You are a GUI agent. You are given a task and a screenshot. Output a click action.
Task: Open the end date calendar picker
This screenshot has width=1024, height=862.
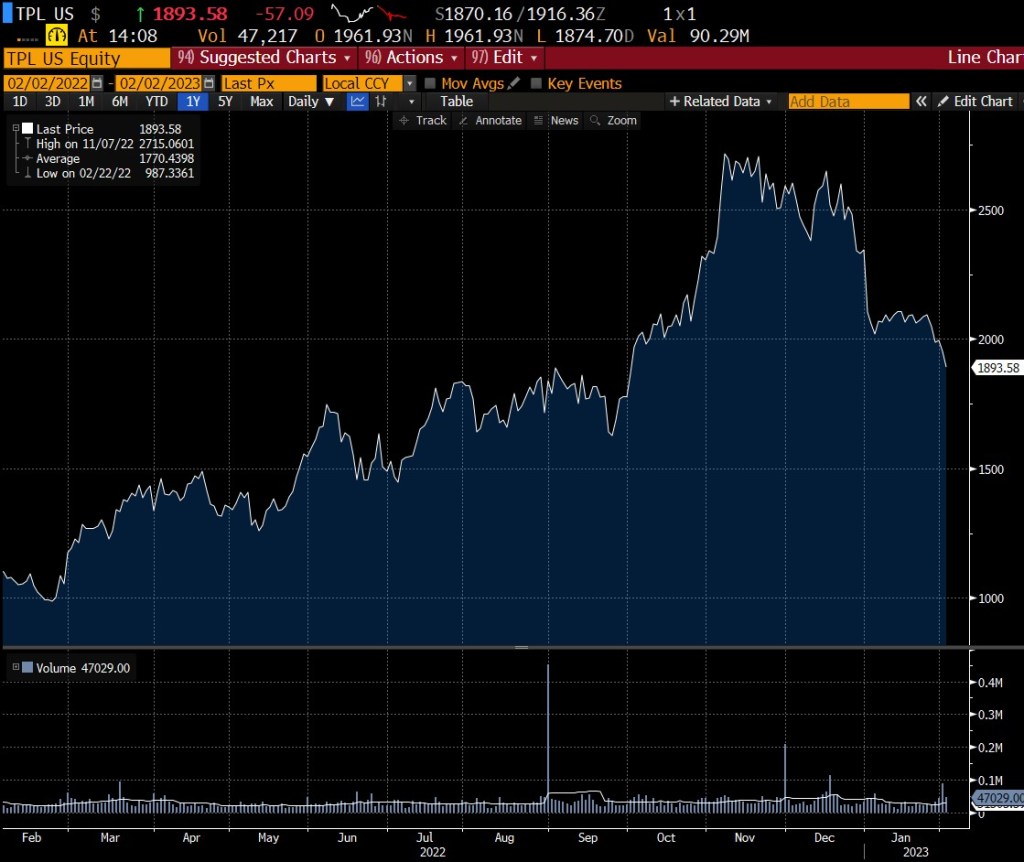(208, 84)
